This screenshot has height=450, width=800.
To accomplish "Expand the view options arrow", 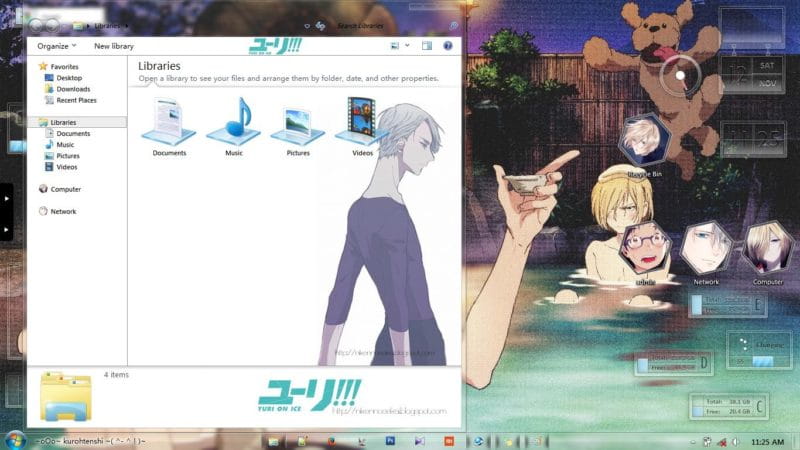I will (x=407, y=46).
